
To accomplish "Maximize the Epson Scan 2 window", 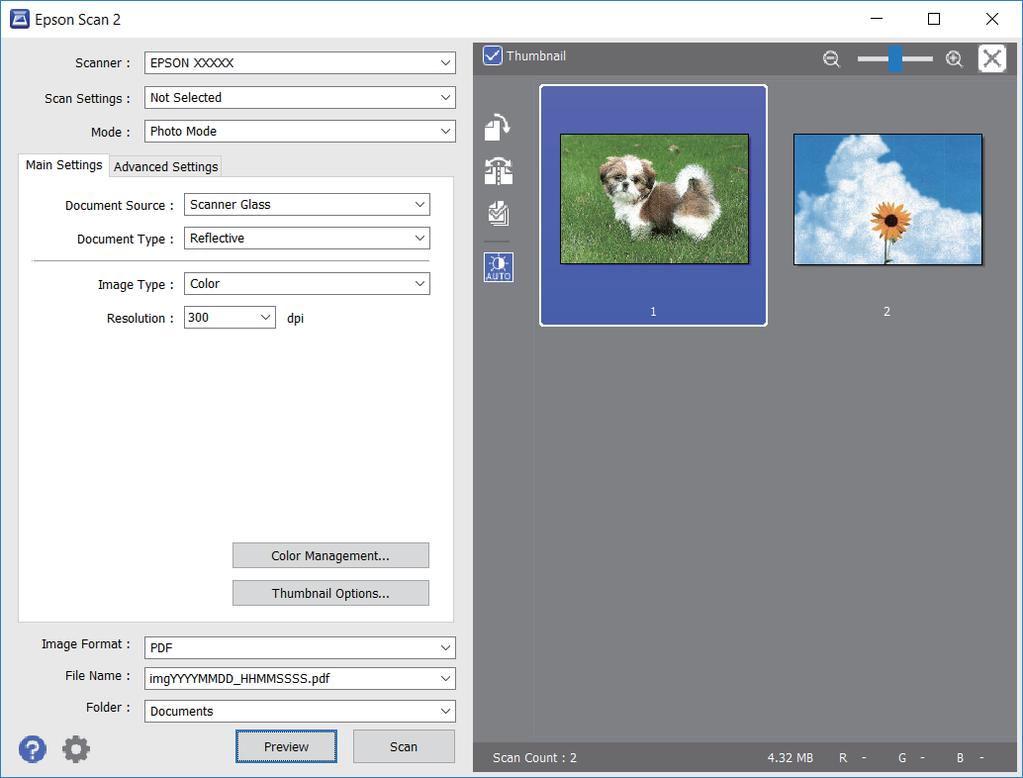I will click(934, 19).
